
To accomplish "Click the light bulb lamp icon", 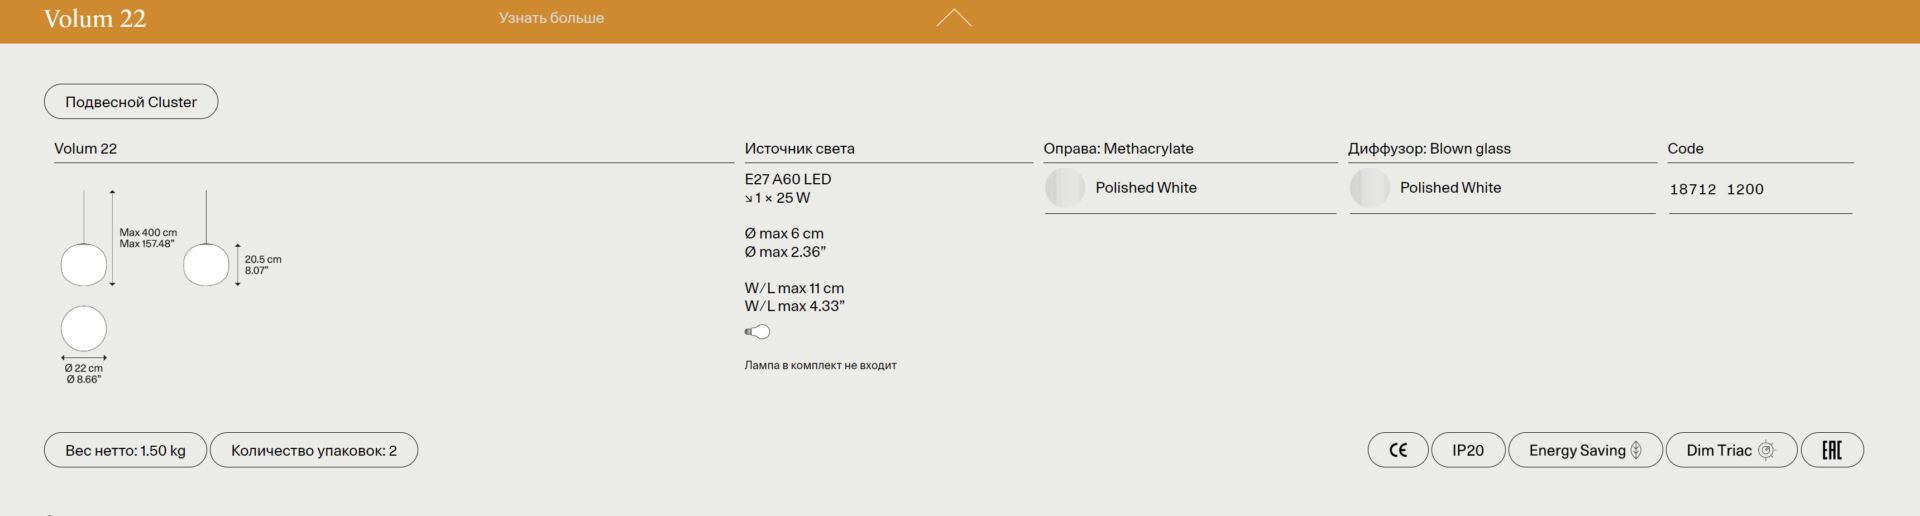I will coord(757,332).
